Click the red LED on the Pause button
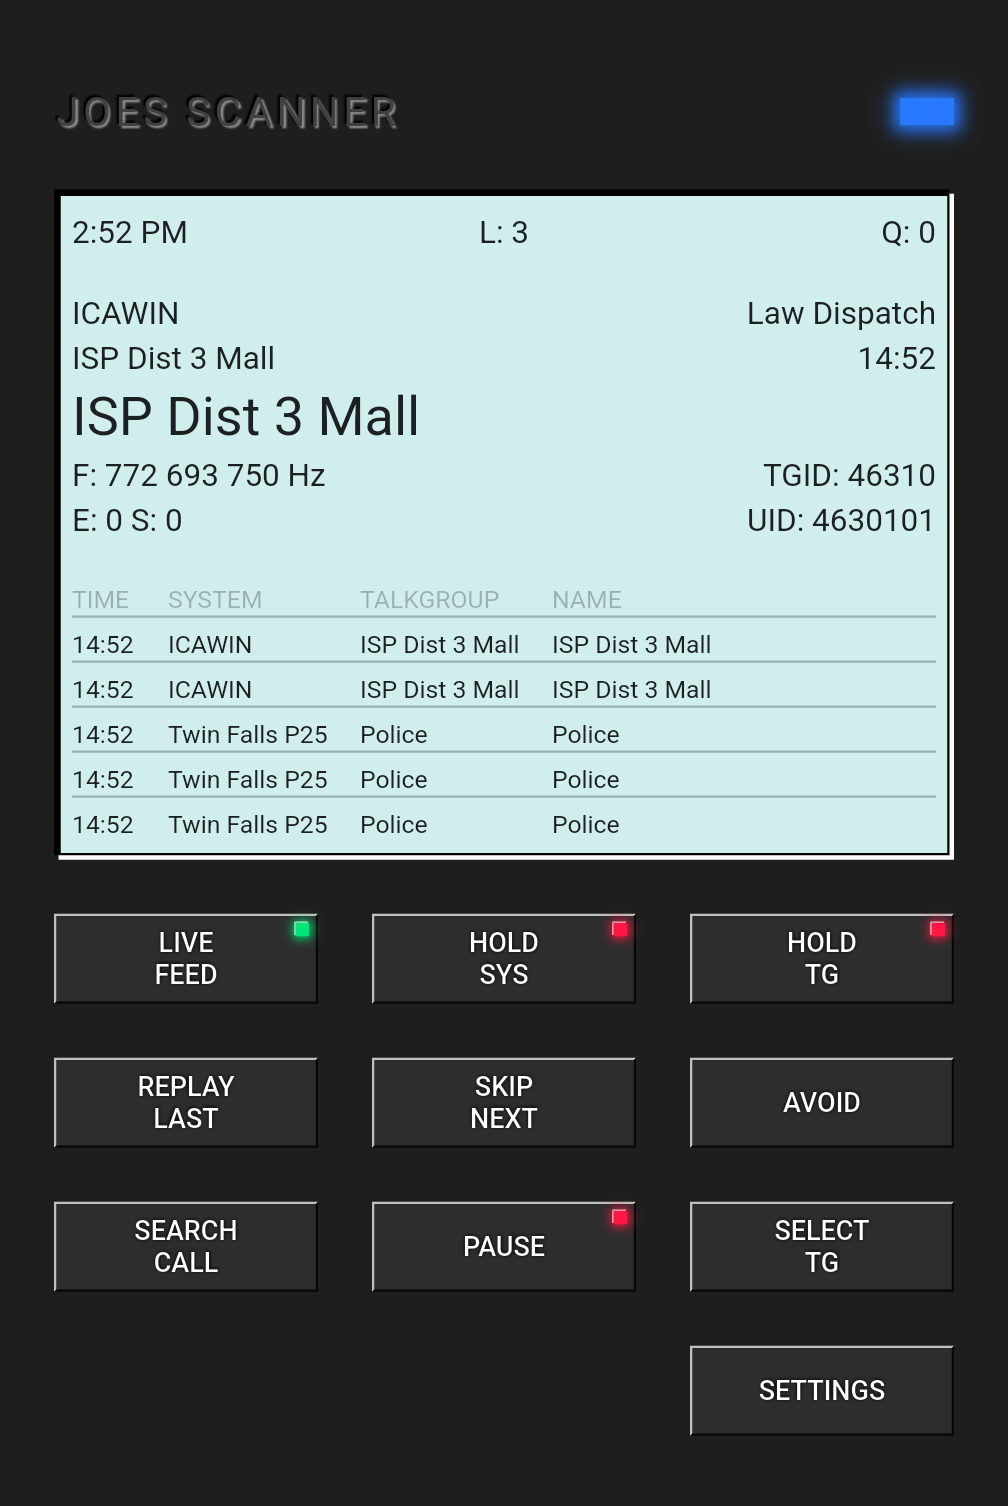 point(619,1216)
